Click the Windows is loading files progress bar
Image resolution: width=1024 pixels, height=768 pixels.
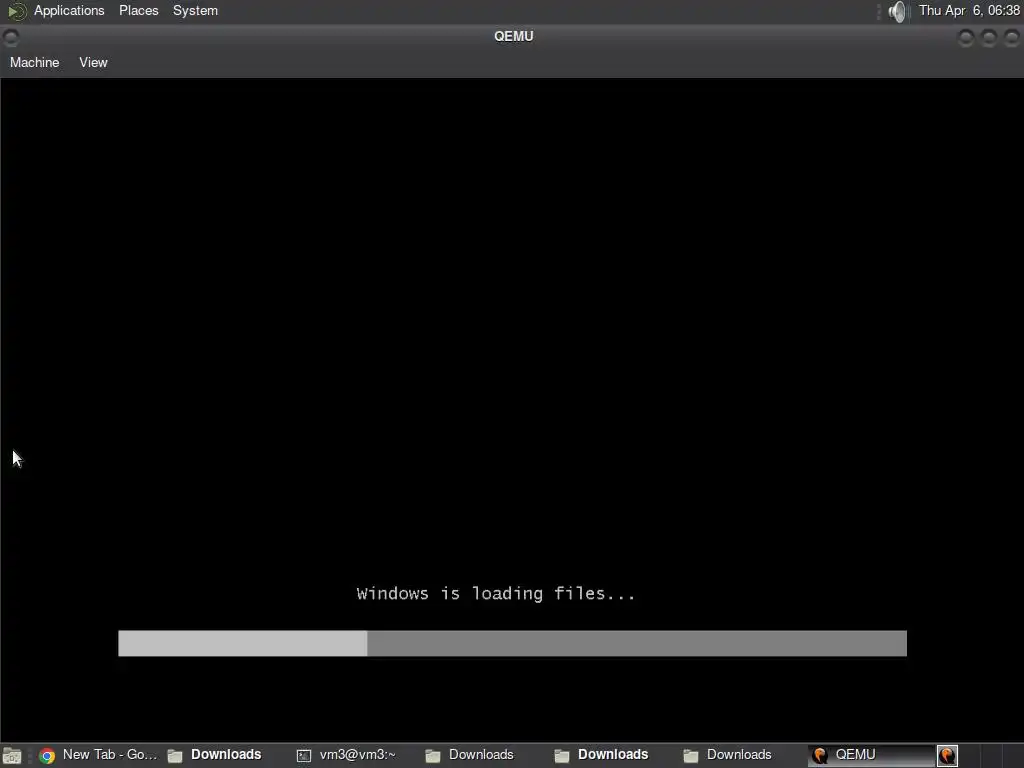pyautogui.click(x=512, y=643)
